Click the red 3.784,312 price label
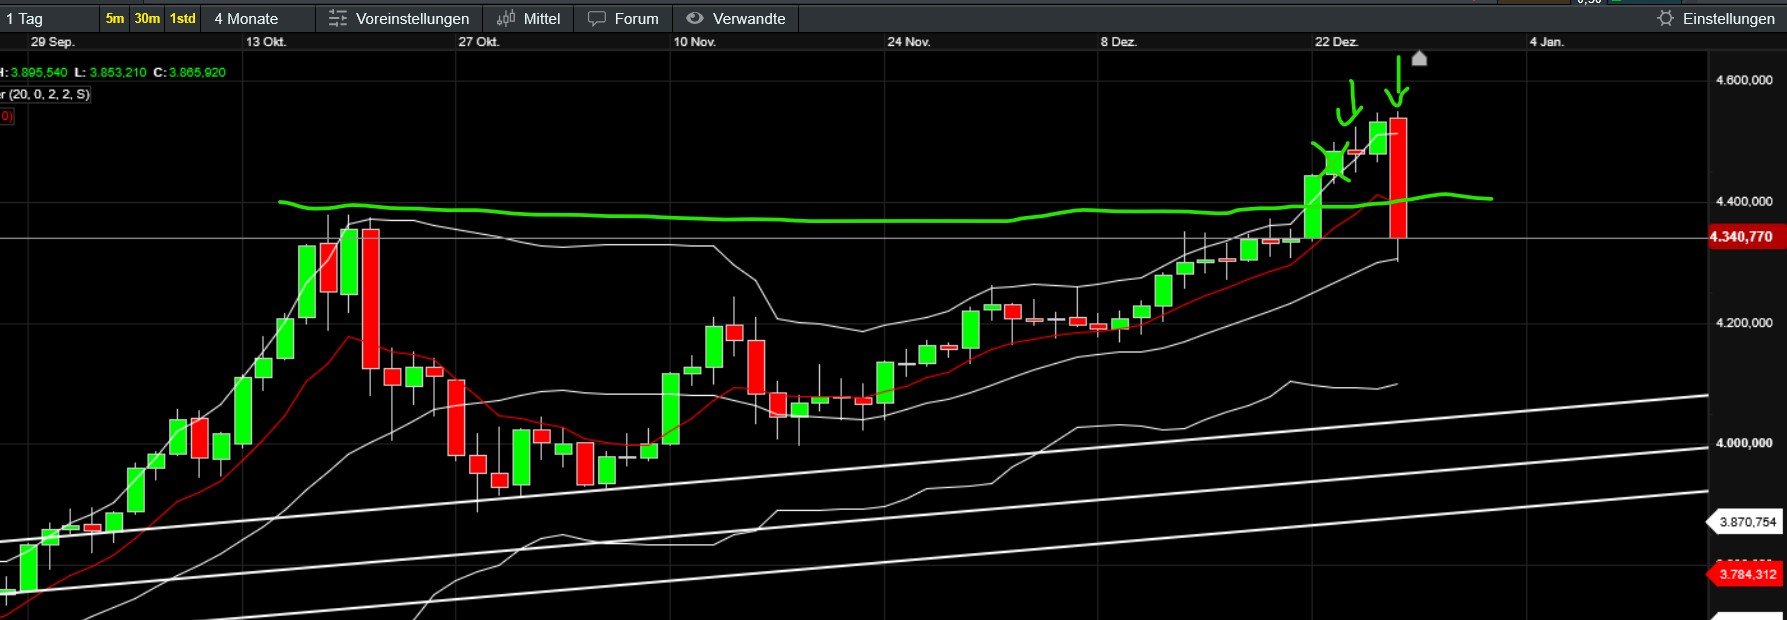Screen dimensions: 1787x620 [x=1747, y=574]
